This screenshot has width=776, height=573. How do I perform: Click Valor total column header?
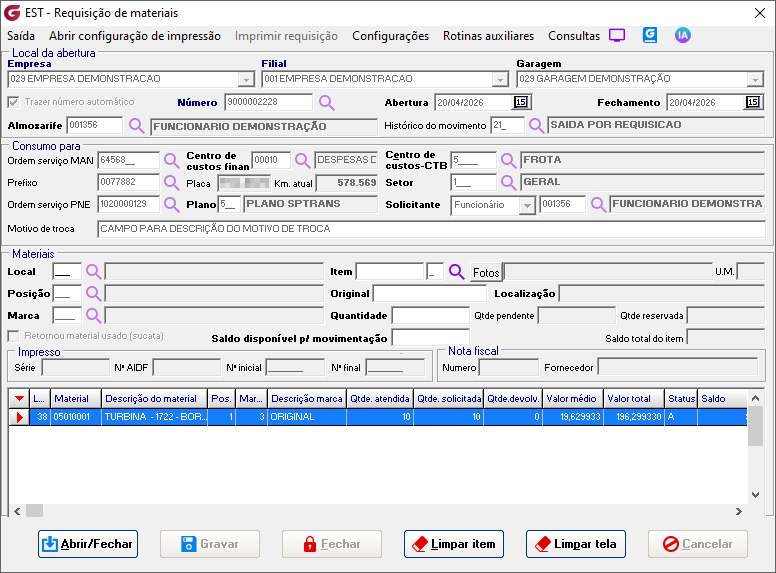pos(633,399)
